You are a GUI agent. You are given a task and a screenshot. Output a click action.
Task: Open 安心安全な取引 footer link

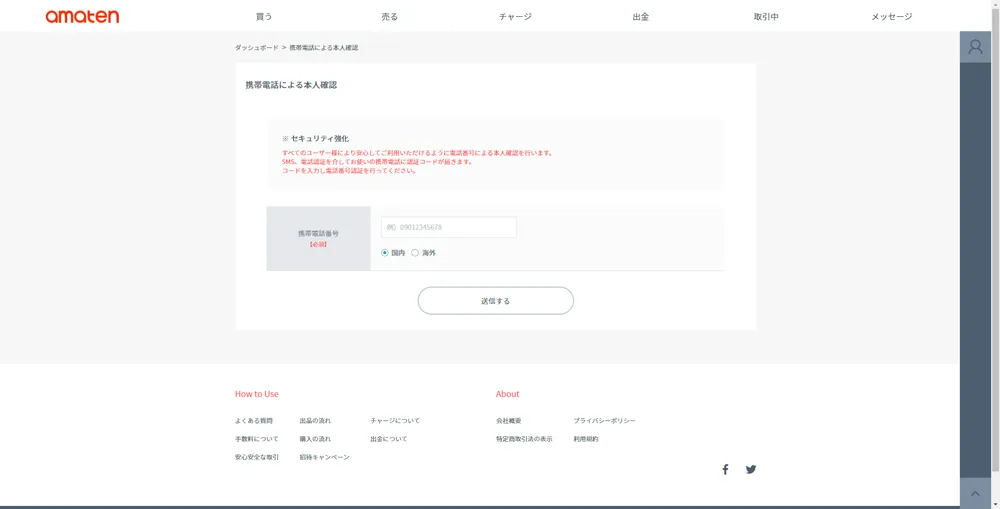click(256, 457)
